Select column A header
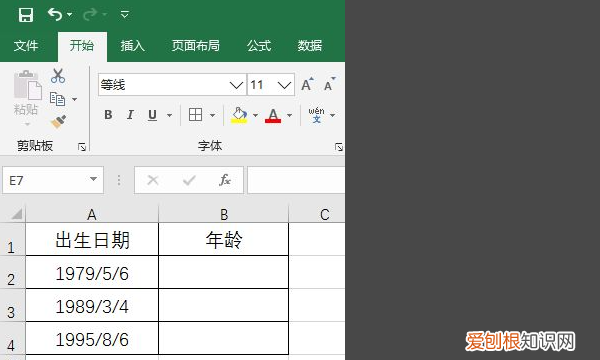 (x=92, y=214)
